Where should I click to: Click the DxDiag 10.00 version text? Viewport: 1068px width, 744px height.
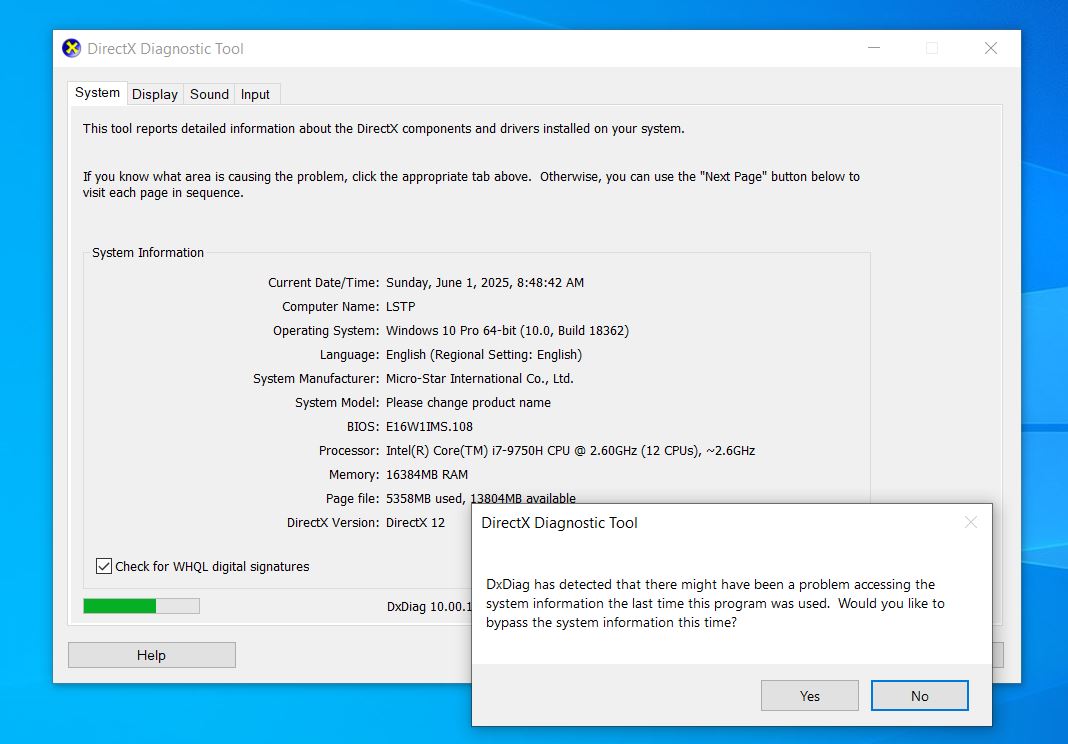(429, 606)
